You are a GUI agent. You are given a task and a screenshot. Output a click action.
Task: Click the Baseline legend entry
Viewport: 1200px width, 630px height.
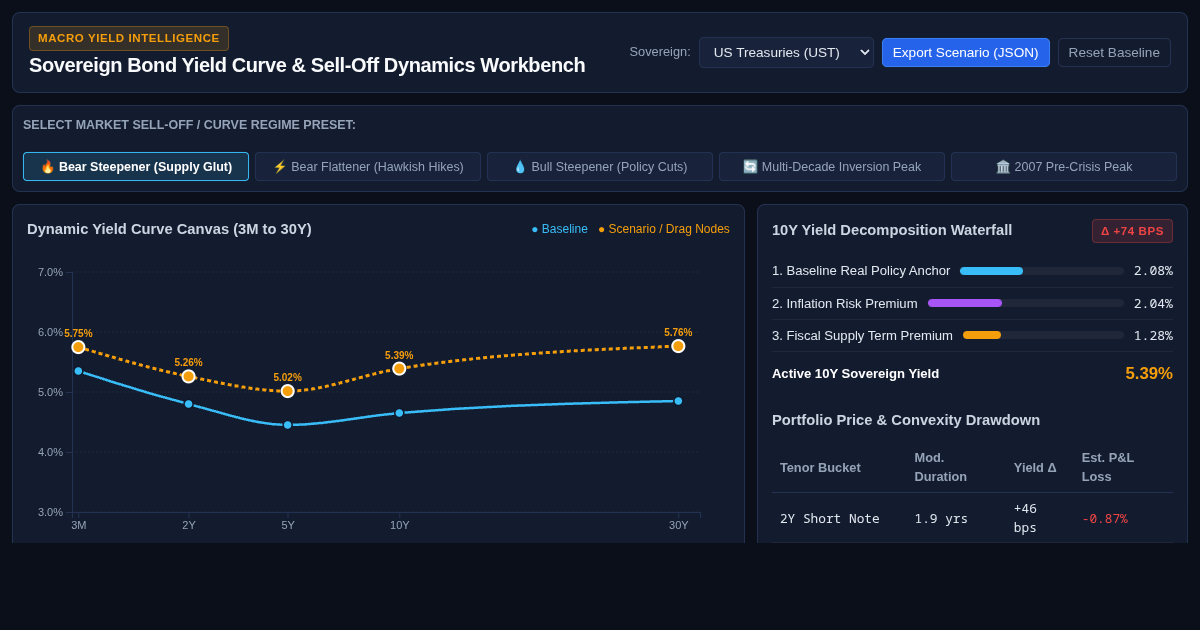[x=560, y=229]
